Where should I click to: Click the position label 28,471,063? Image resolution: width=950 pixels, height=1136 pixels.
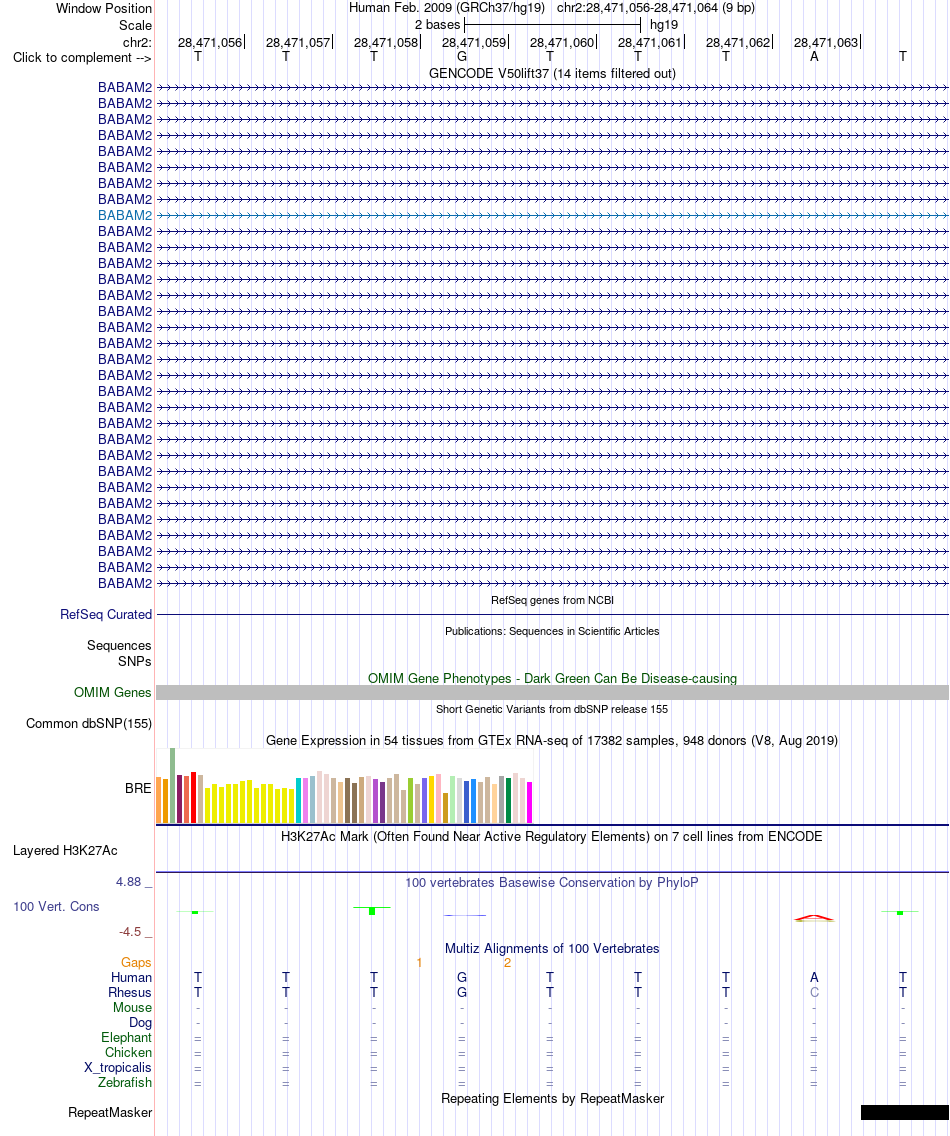click(826, 42)
